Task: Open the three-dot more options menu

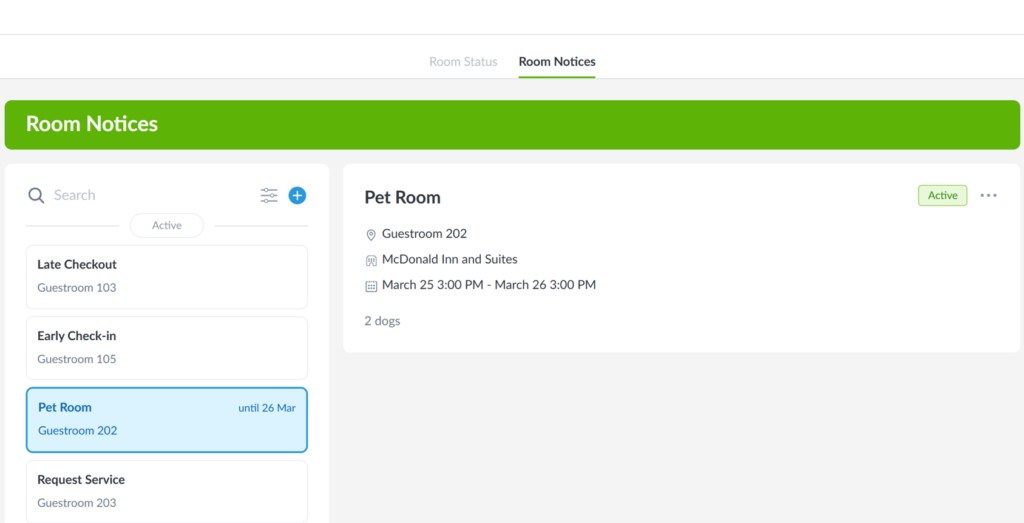Action: (x=988, y=196)
